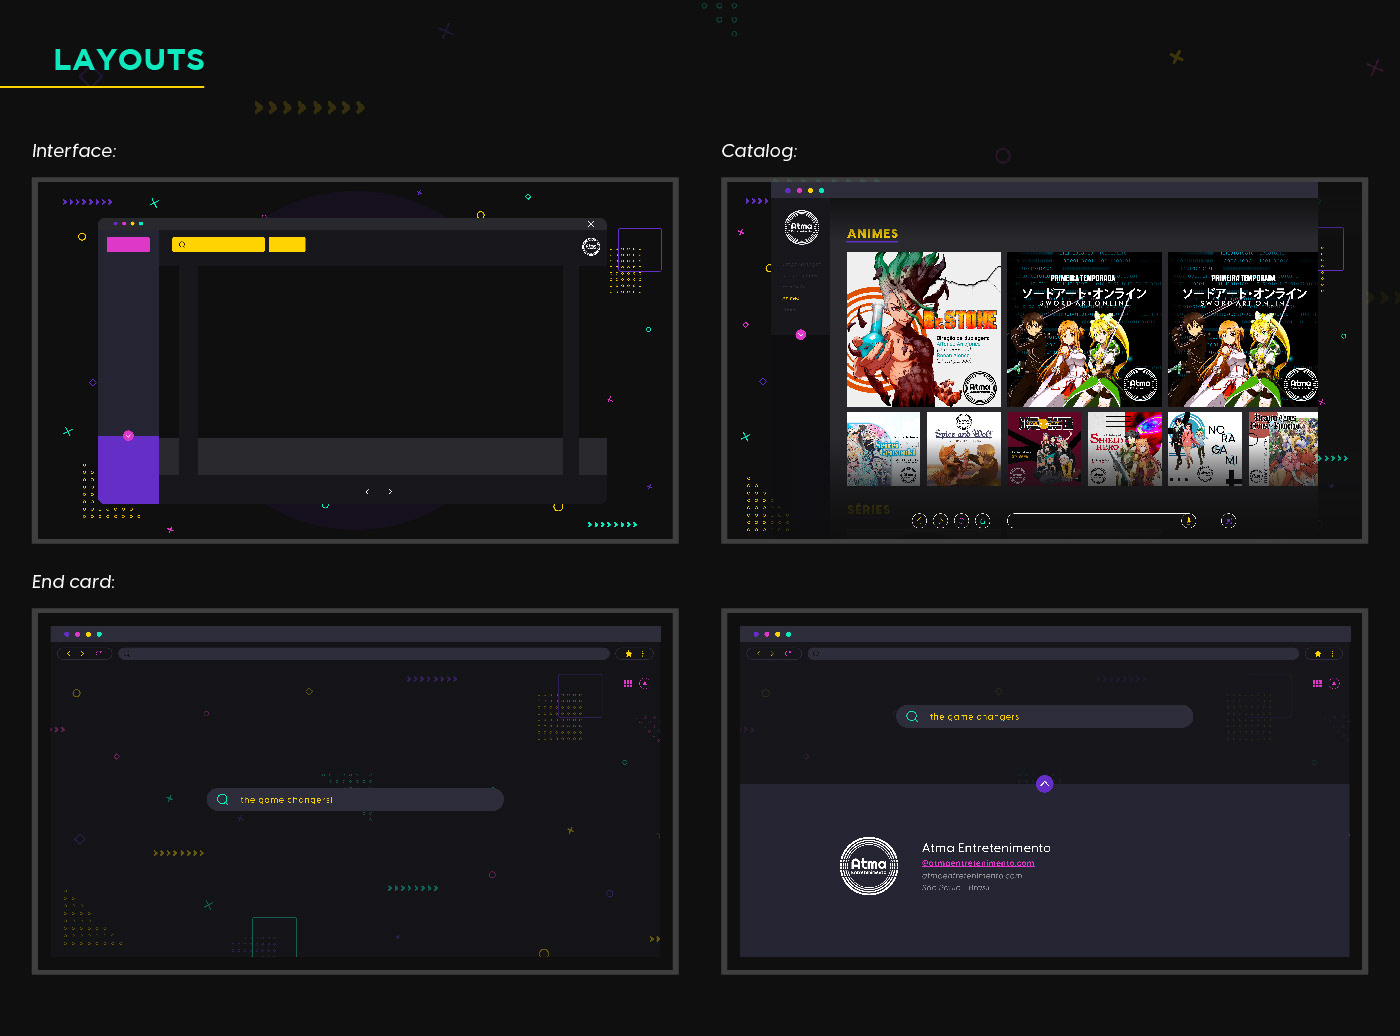Click address bar in right End card browser

[x=1053, y=654]
